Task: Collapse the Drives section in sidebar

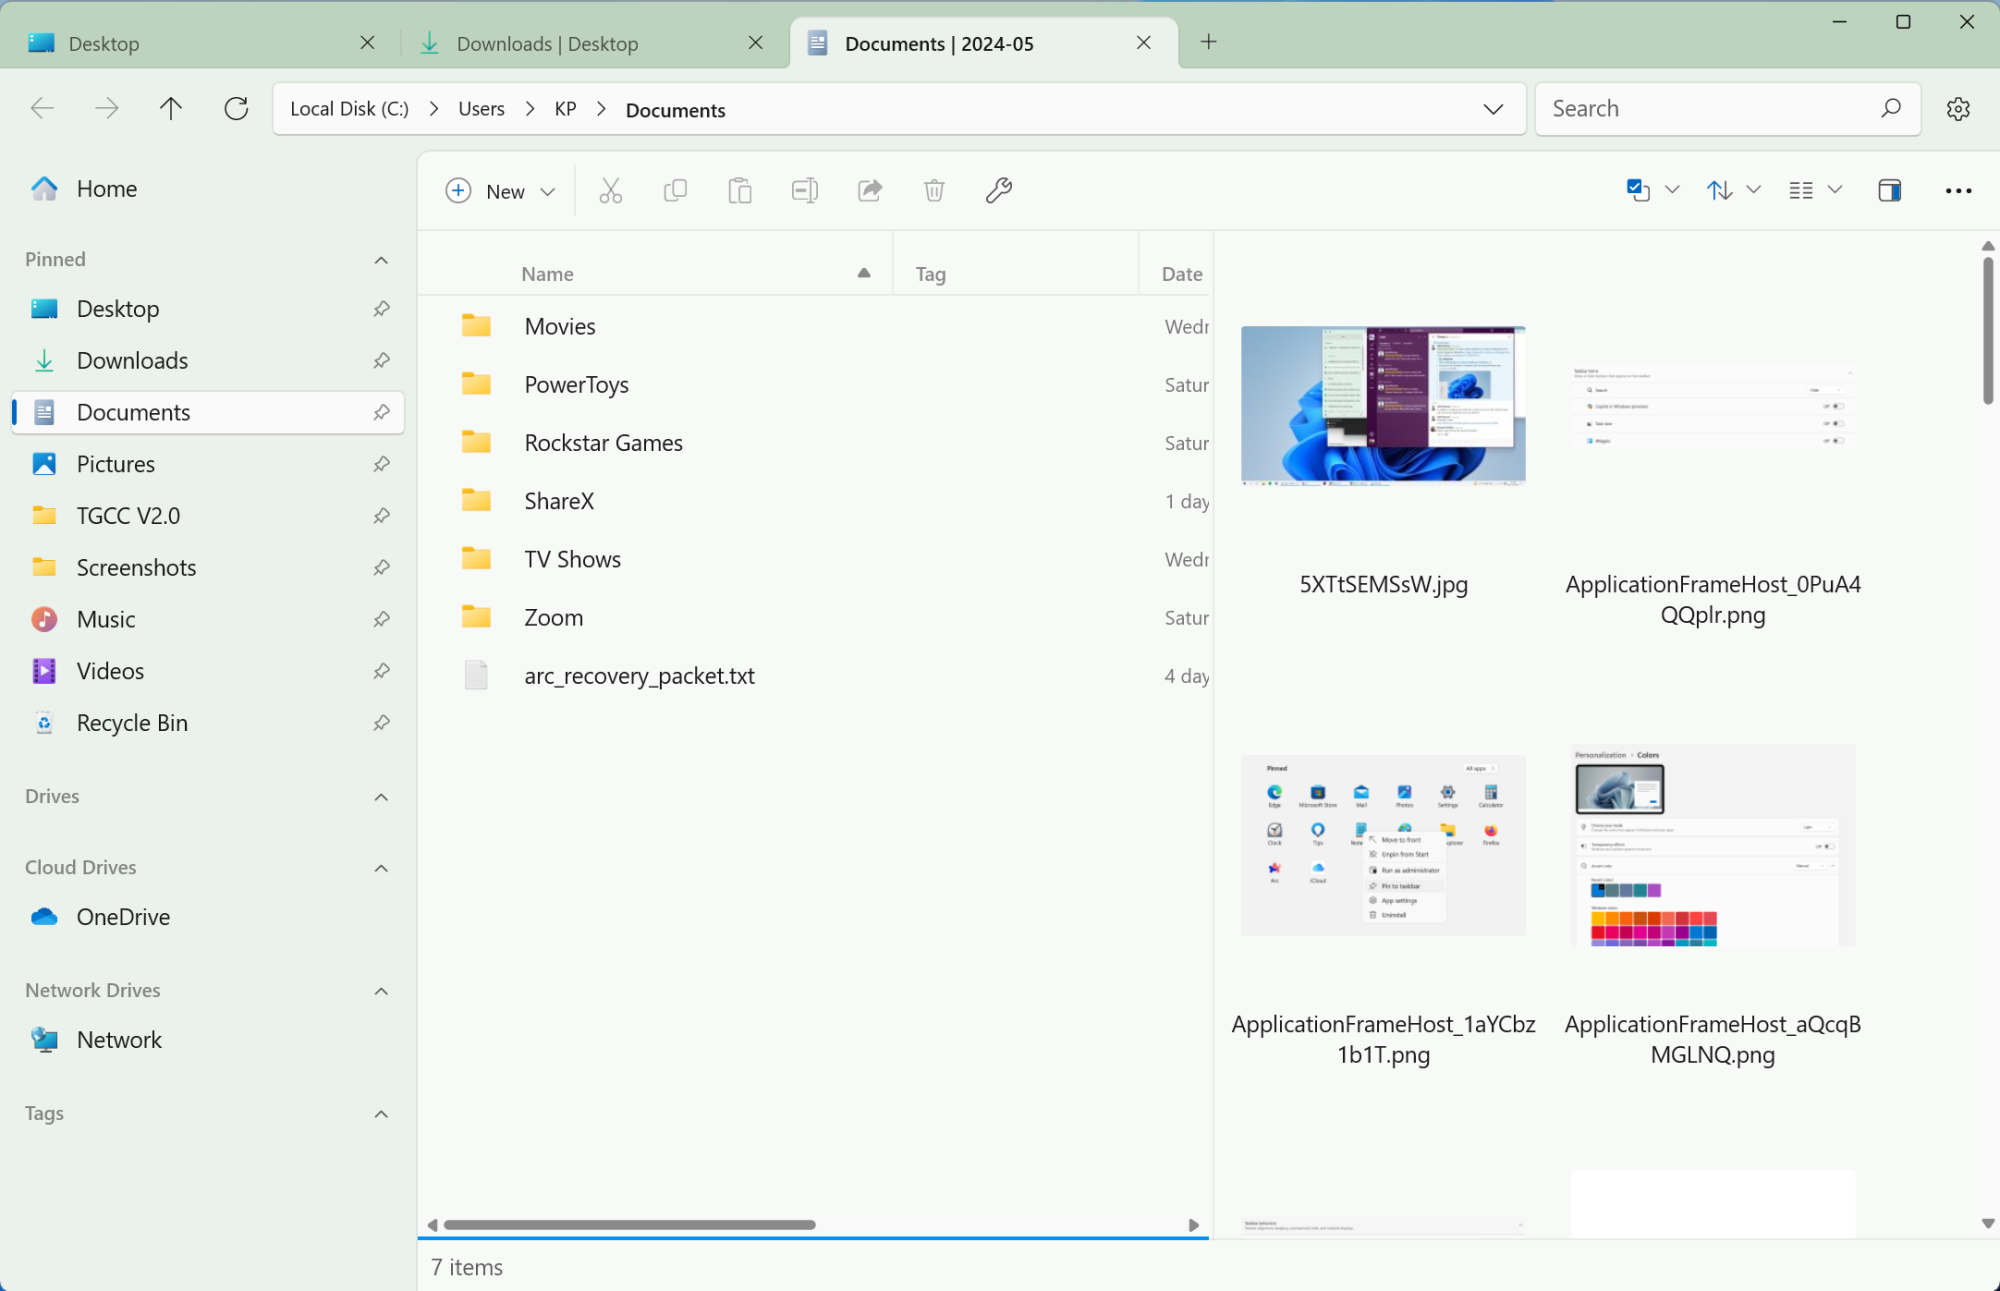Action: (382, 796)
